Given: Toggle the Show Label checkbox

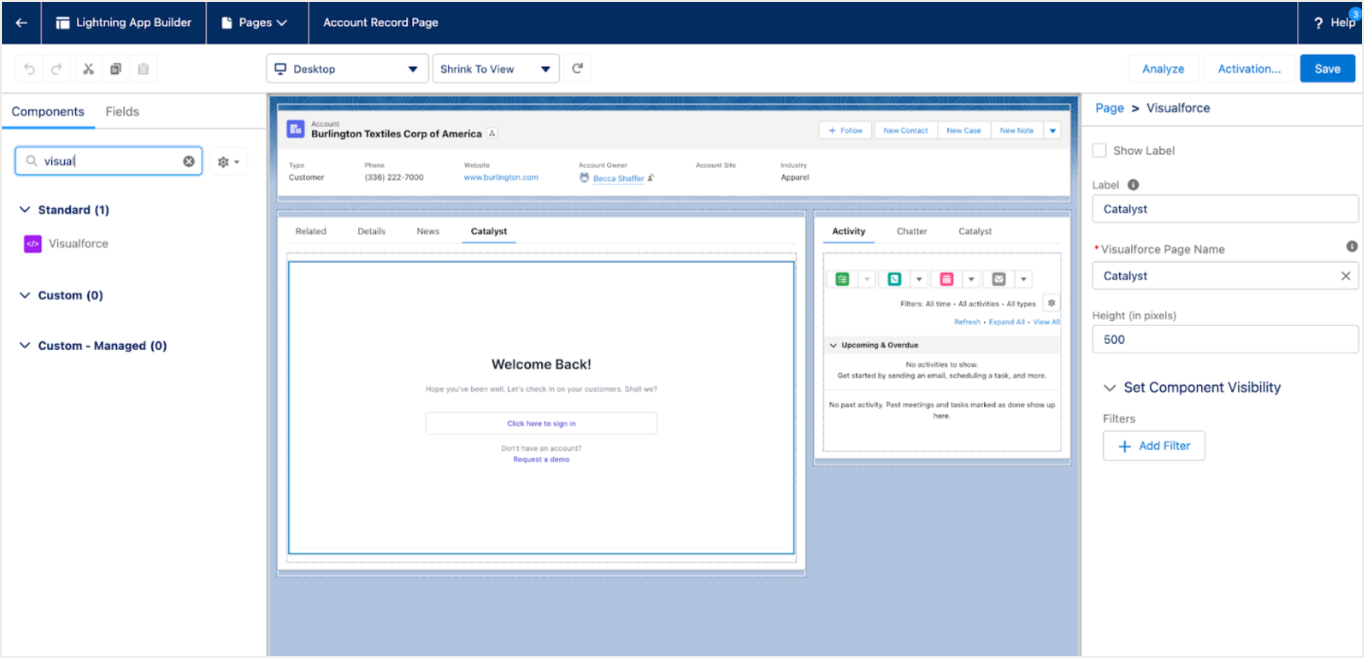Looking at the screenshot, I should click(1100, 150).
